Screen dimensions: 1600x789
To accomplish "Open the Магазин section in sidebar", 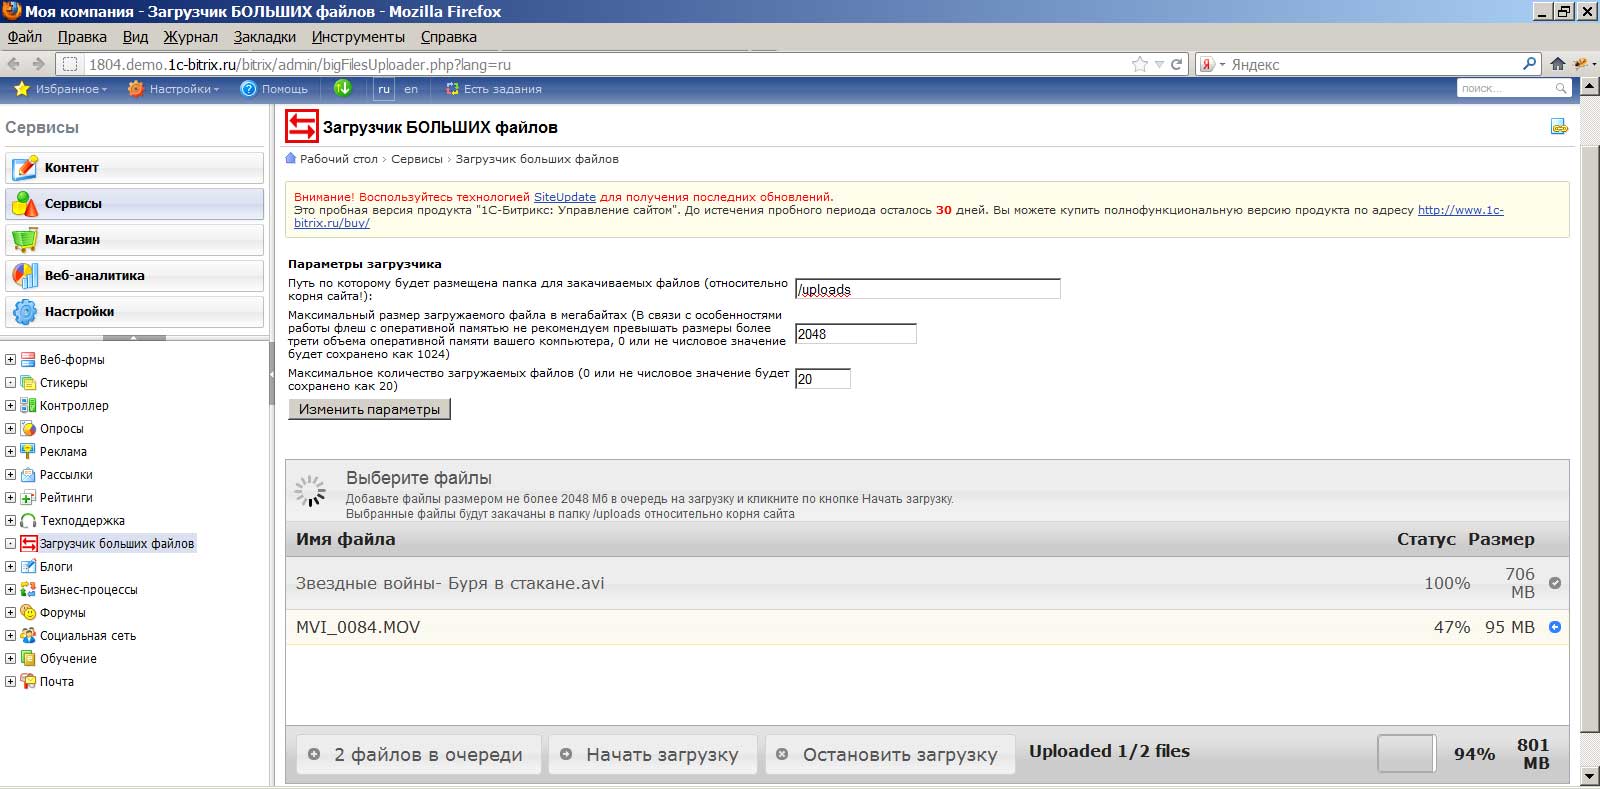I will 134,240.
